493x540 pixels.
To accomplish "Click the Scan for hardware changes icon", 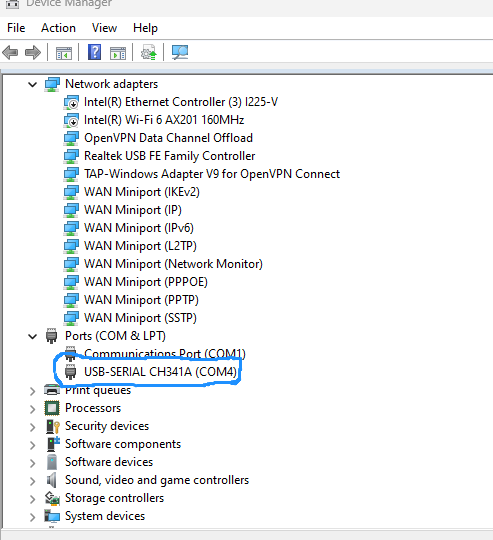I will pyautogui.click(x=180, y=52).
